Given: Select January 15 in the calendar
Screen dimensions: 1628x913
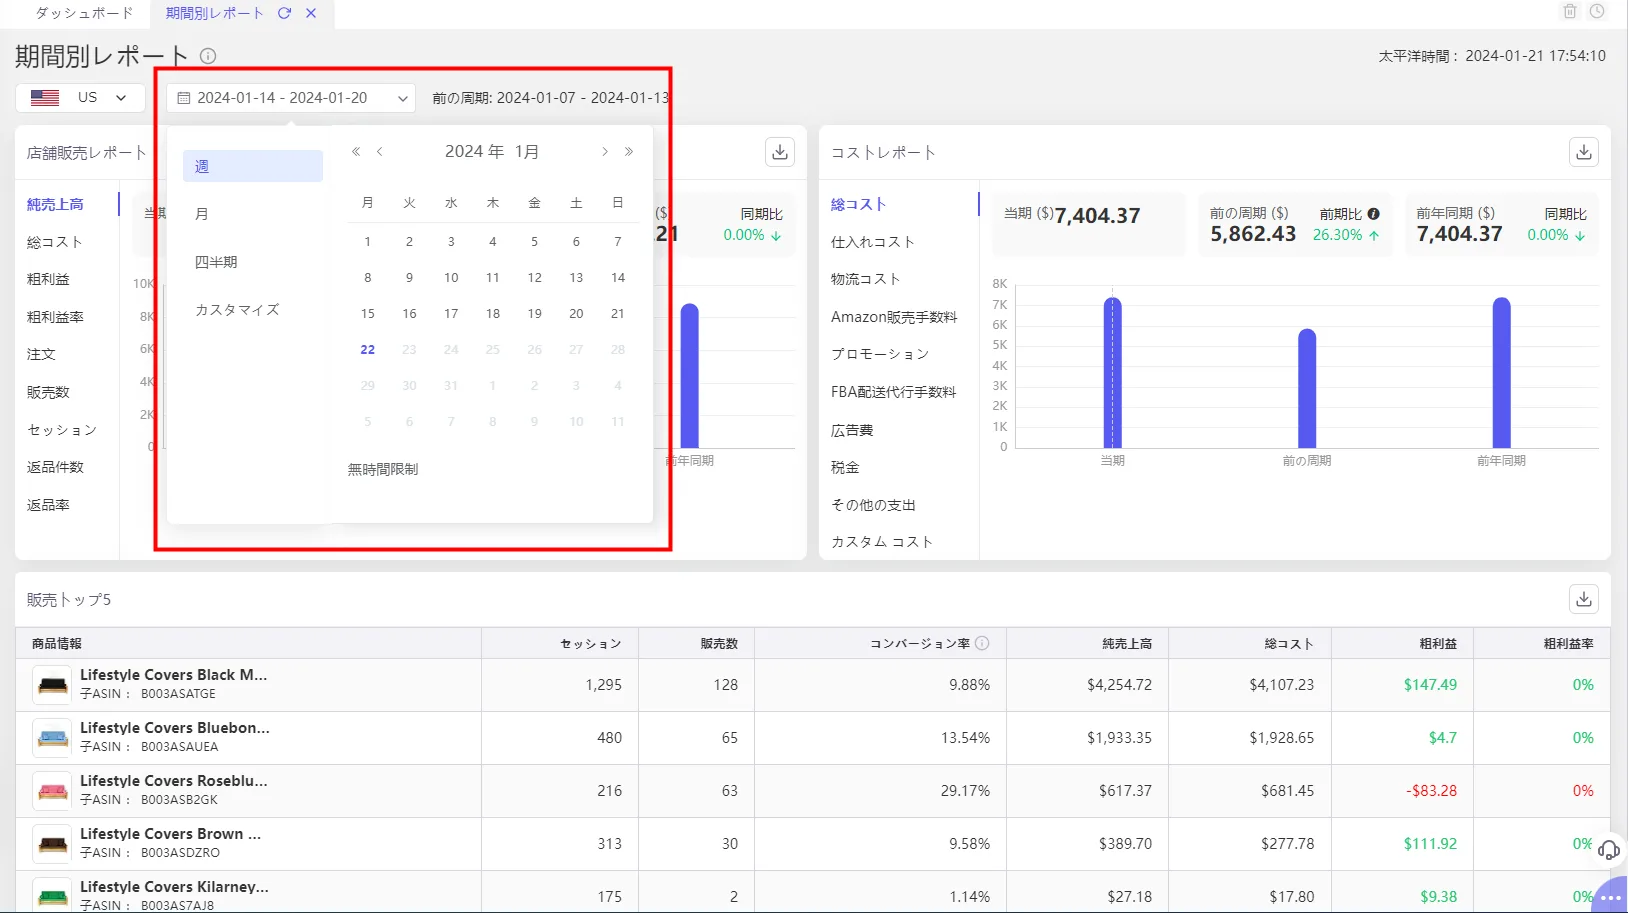Looking at the screenshot, I should point(368,313).
